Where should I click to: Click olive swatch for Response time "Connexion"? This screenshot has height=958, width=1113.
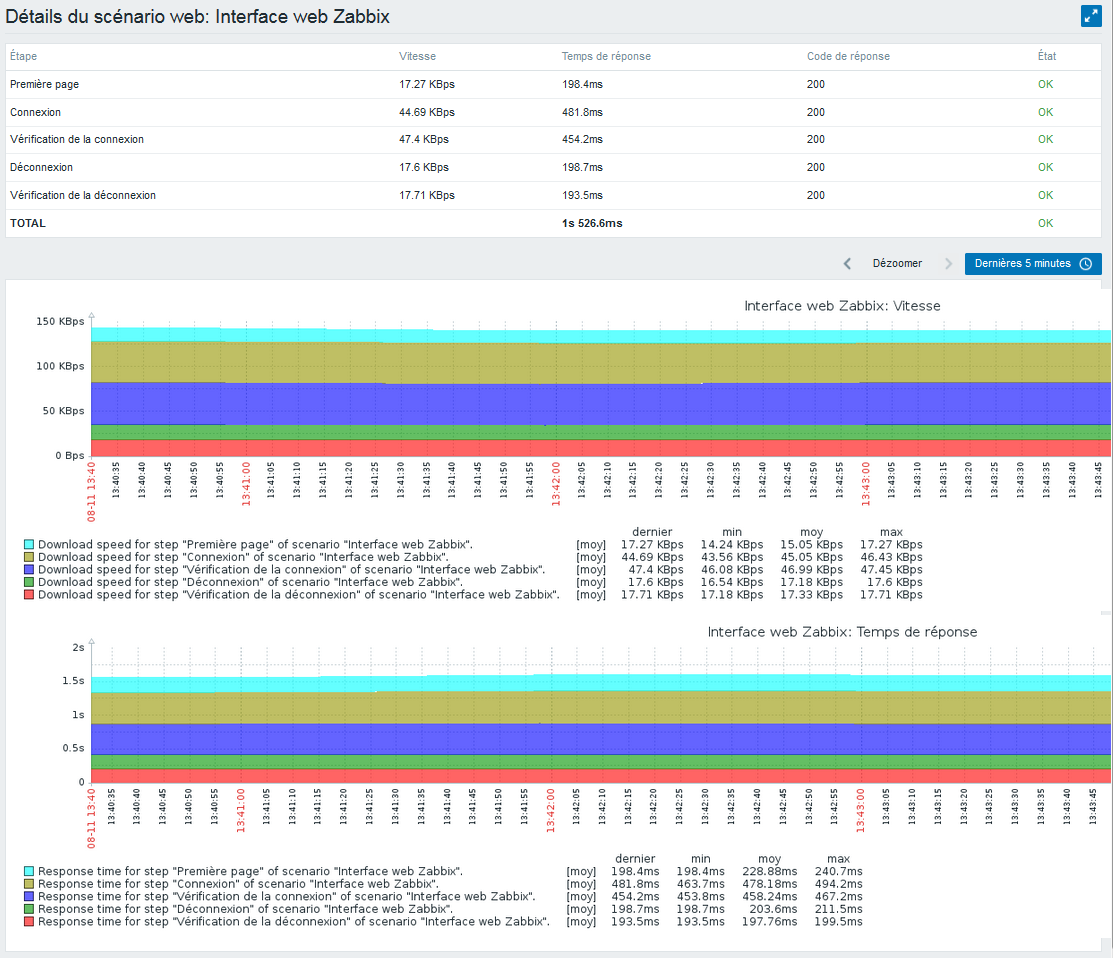(28, 884)
